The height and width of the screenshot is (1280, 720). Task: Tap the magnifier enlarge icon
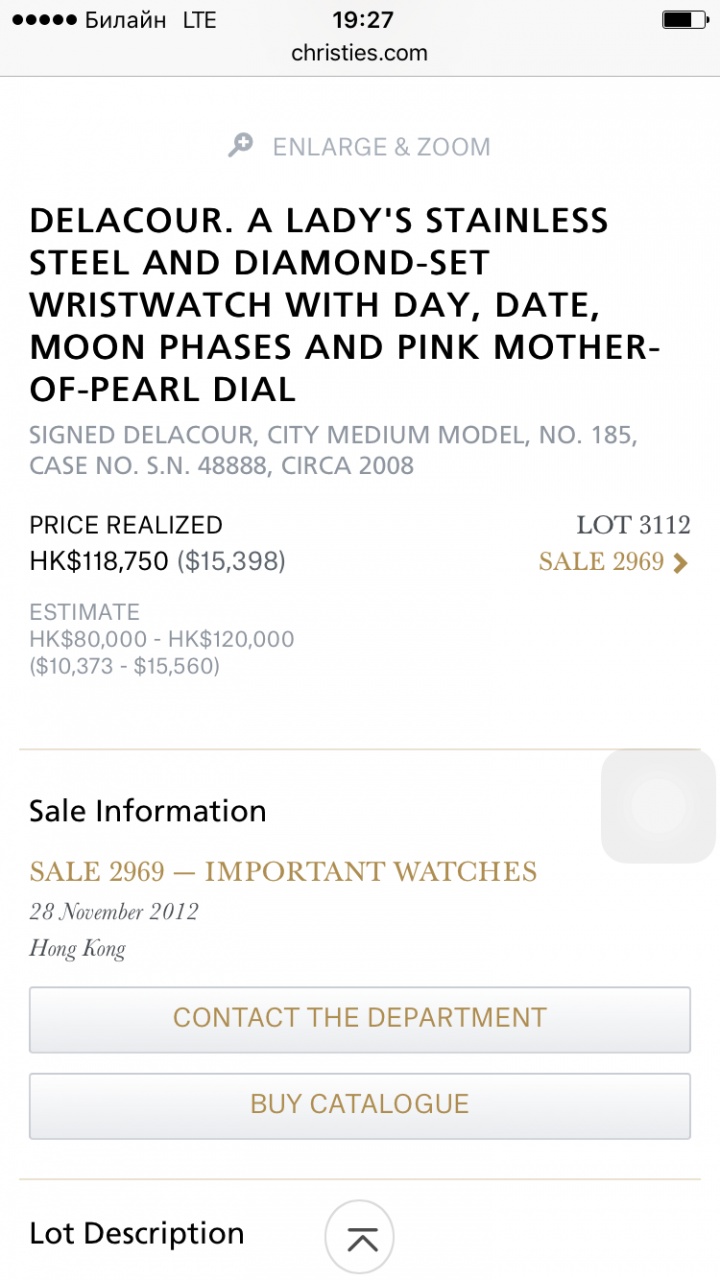(240, 146)
